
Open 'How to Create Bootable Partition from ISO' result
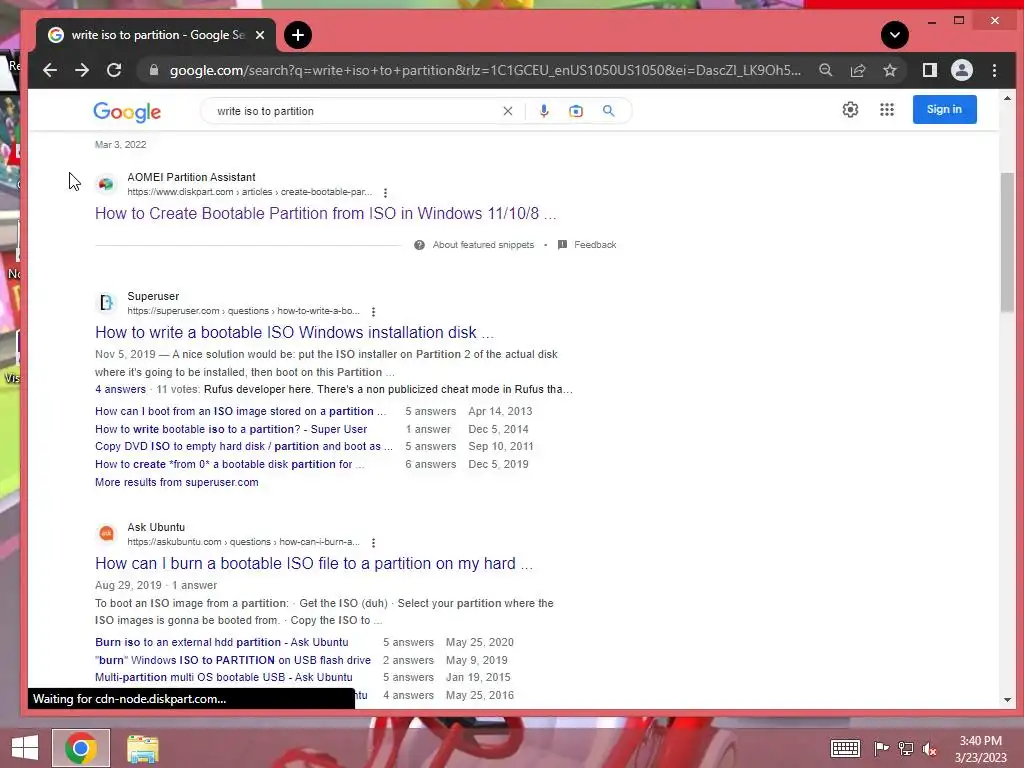point(325,214)
